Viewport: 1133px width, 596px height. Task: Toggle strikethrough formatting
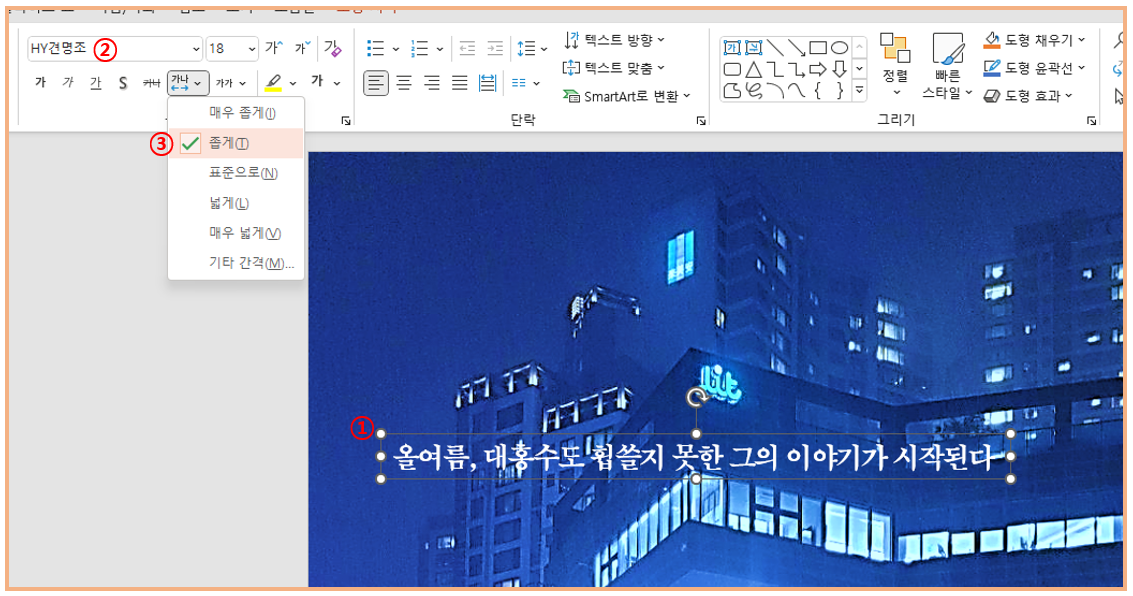tap(151, 83)
